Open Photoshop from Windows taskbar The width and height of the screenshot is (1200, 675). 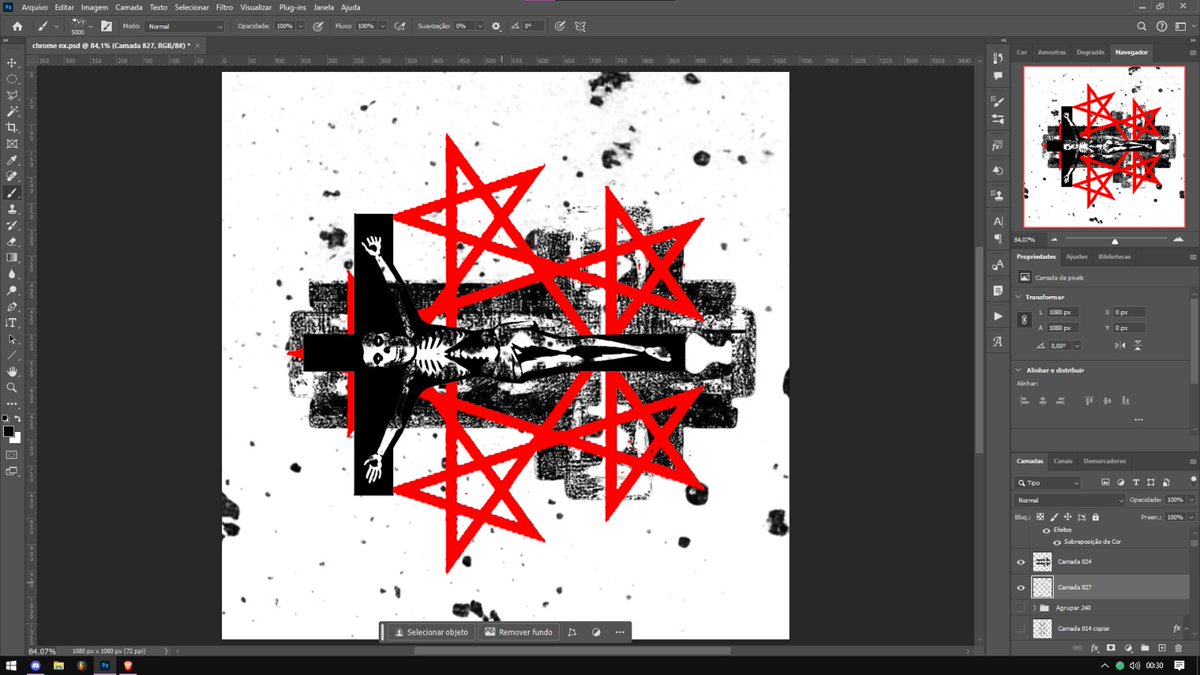[x=104, y=665]
